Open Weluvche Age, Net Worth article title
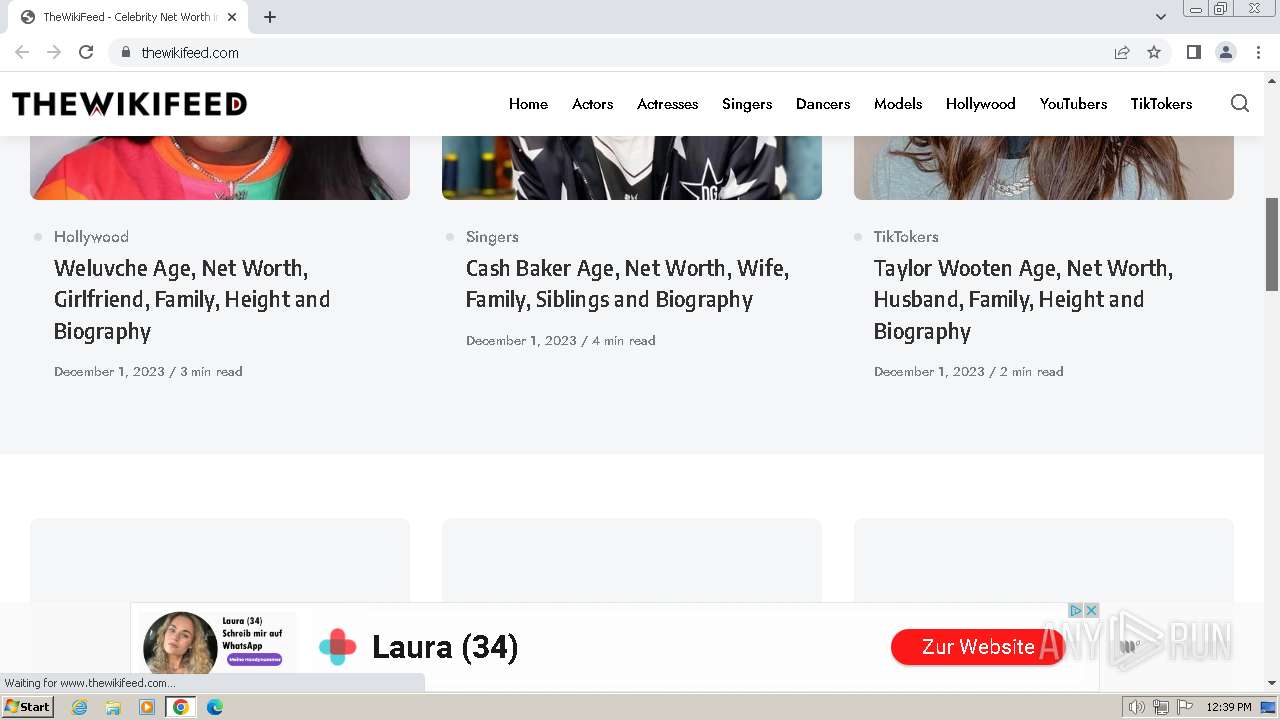The width and height of the screenshot is (1280, 720). (x=192, y=299)
